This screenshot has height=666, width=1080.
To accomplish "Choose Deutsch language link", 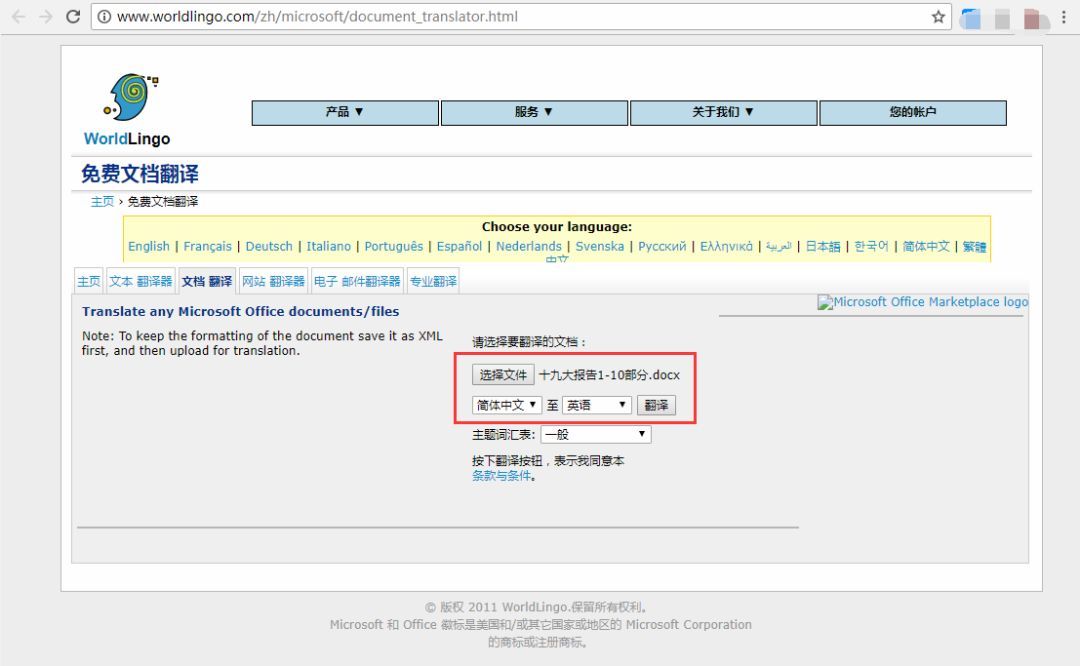I will [x=269, y=247].
